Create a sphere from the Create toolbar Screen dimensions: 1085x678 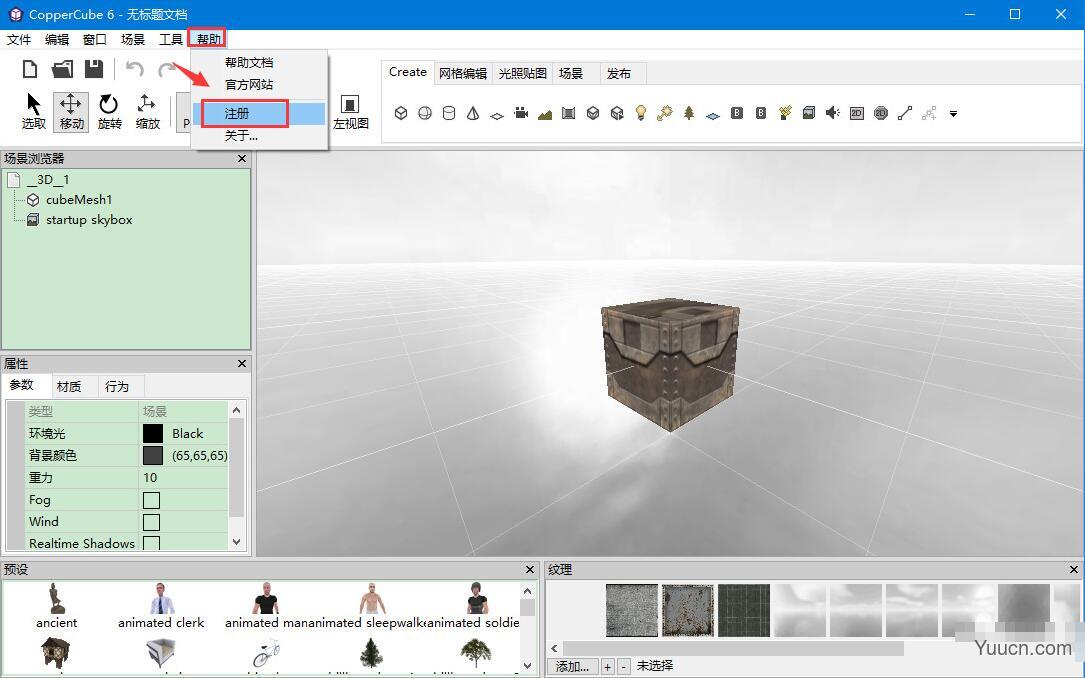[x=424, y=113]
